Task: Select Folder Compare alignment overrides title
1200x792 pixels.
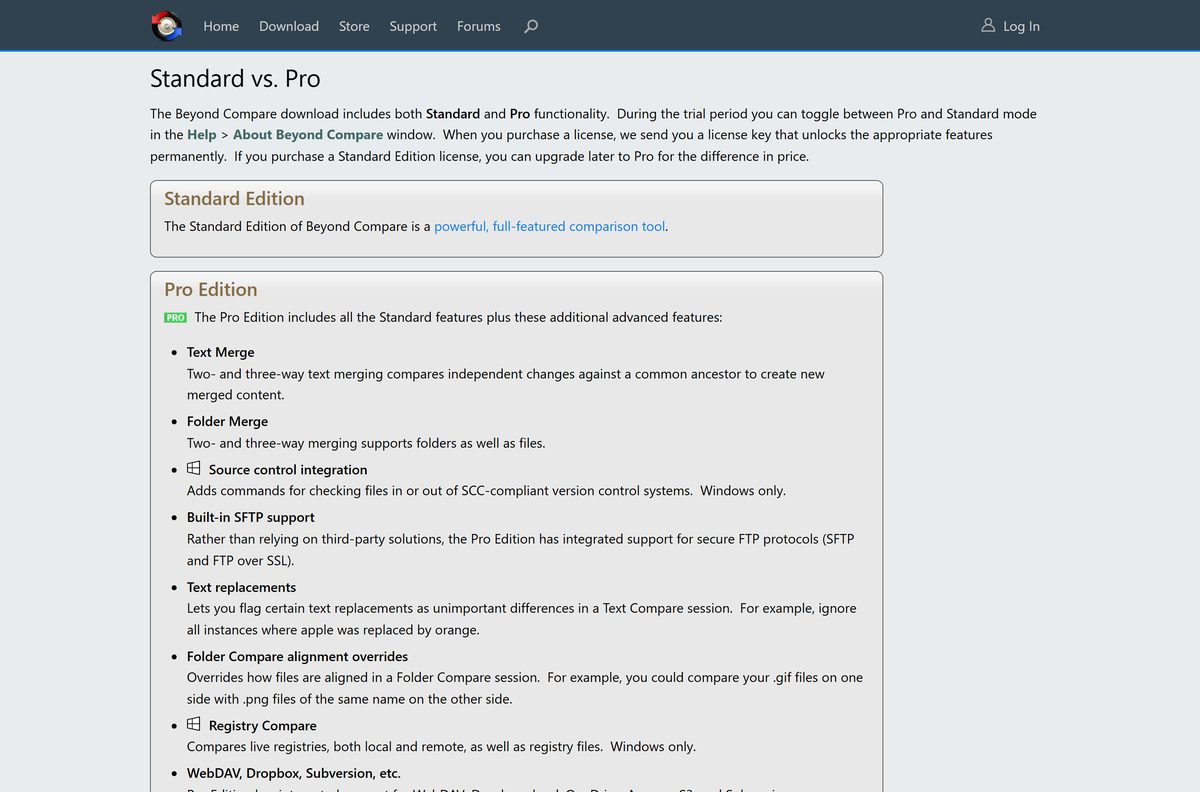Action: (297, 656)
